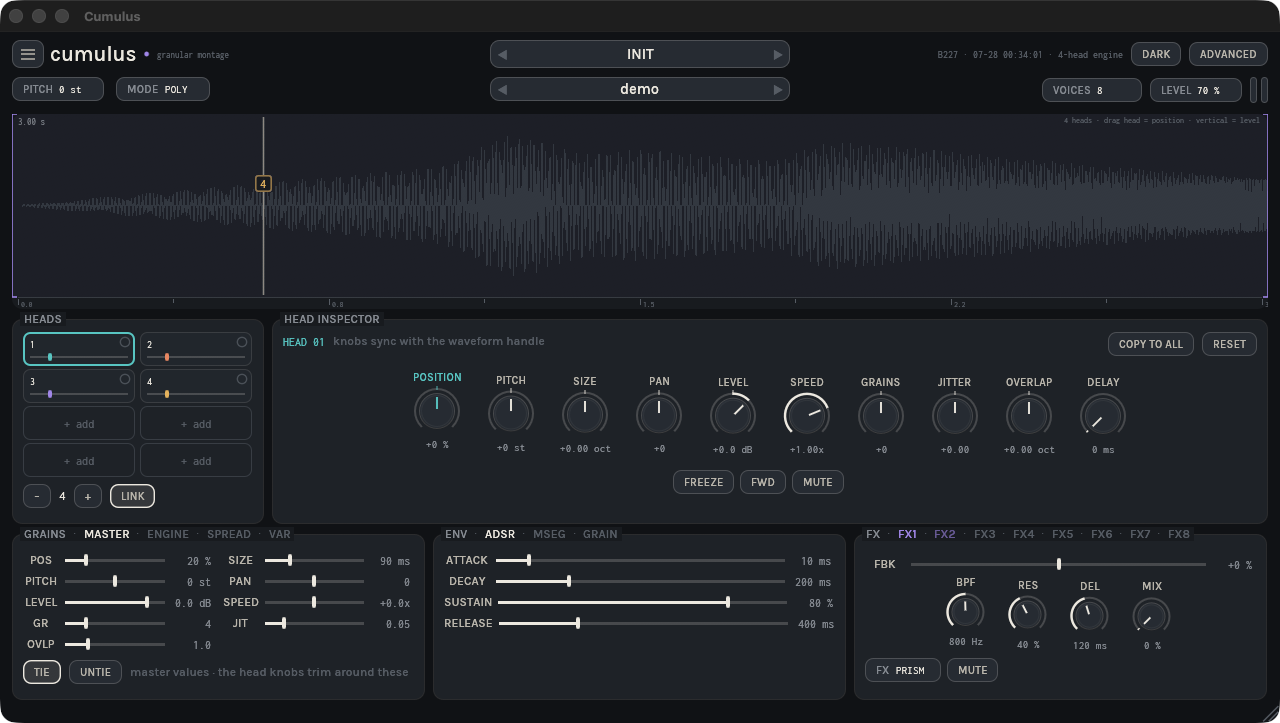Open the FX PRISM type dropdown
The width and height of the screenshot is (1280, 723).
[903, 670]
